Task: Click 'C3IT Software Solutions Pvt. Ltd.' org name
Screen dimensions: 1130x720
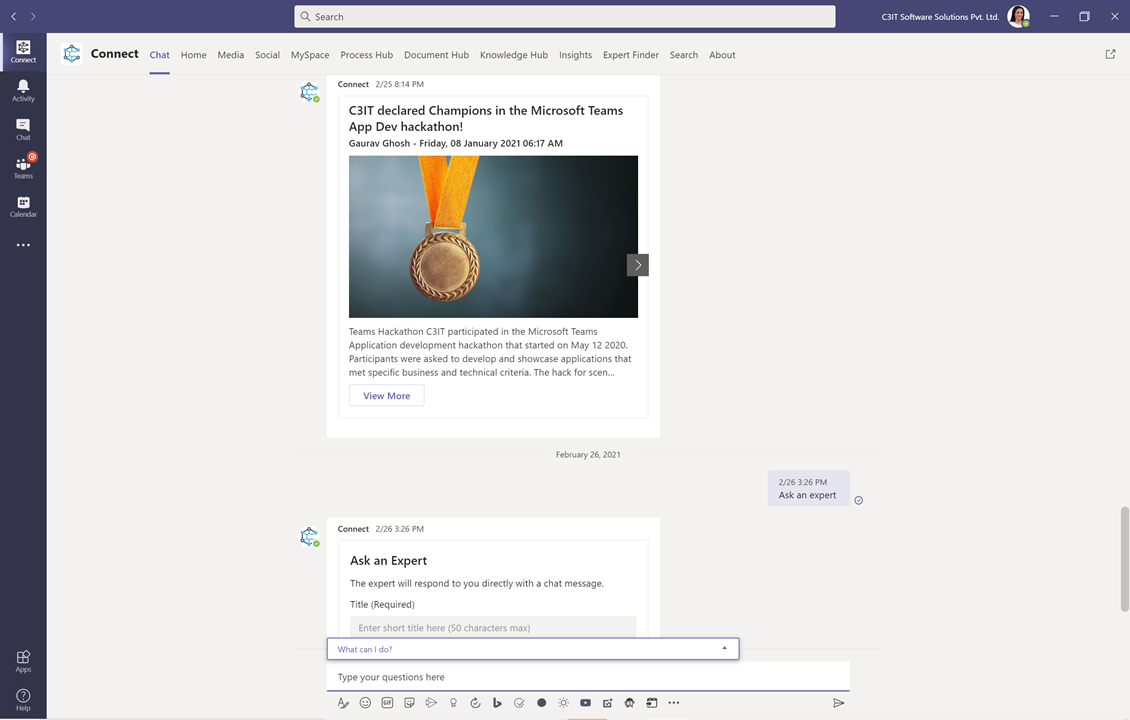Action: tap(940, 17)
